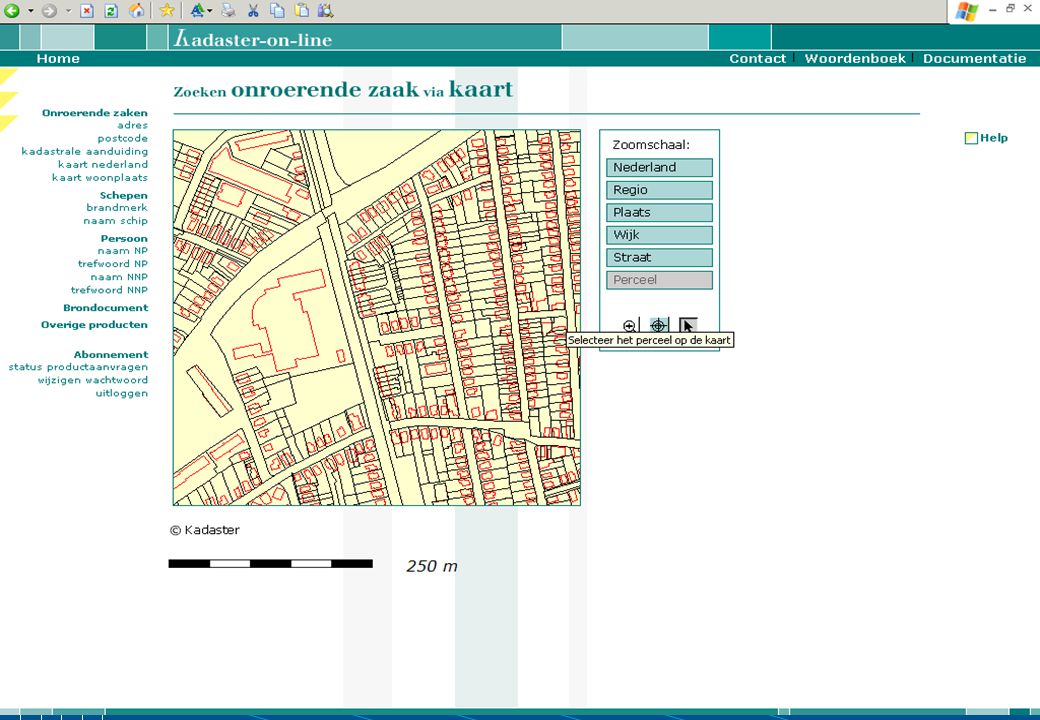Open the naam schip search link

coord(115,221)
